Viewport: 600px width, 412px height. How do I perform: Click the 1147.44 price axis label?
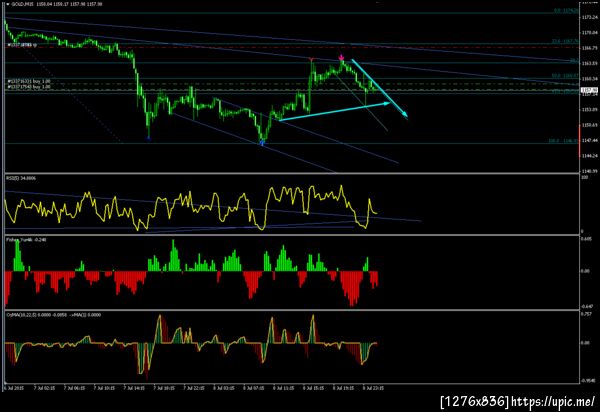point(589,140)
